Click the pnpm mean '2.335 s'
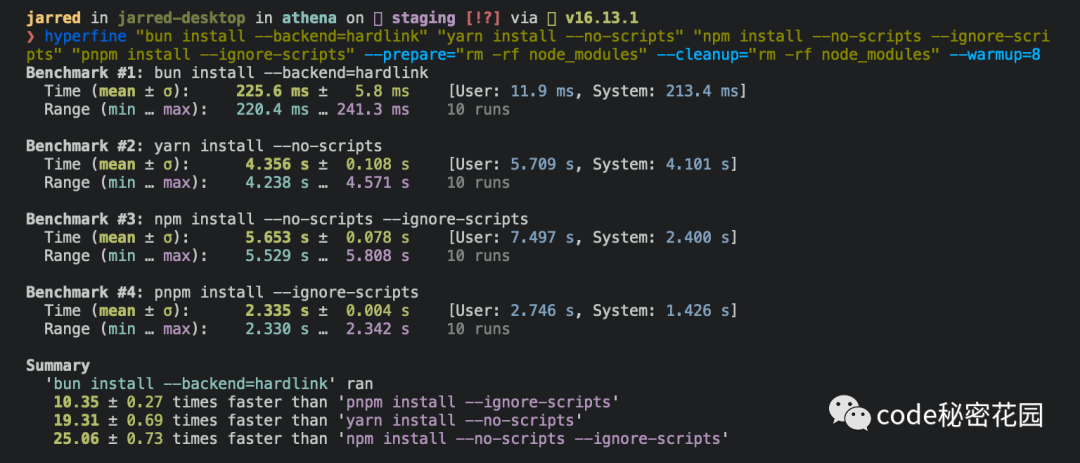Screen dimensions: 1080x463 point(278,310)
